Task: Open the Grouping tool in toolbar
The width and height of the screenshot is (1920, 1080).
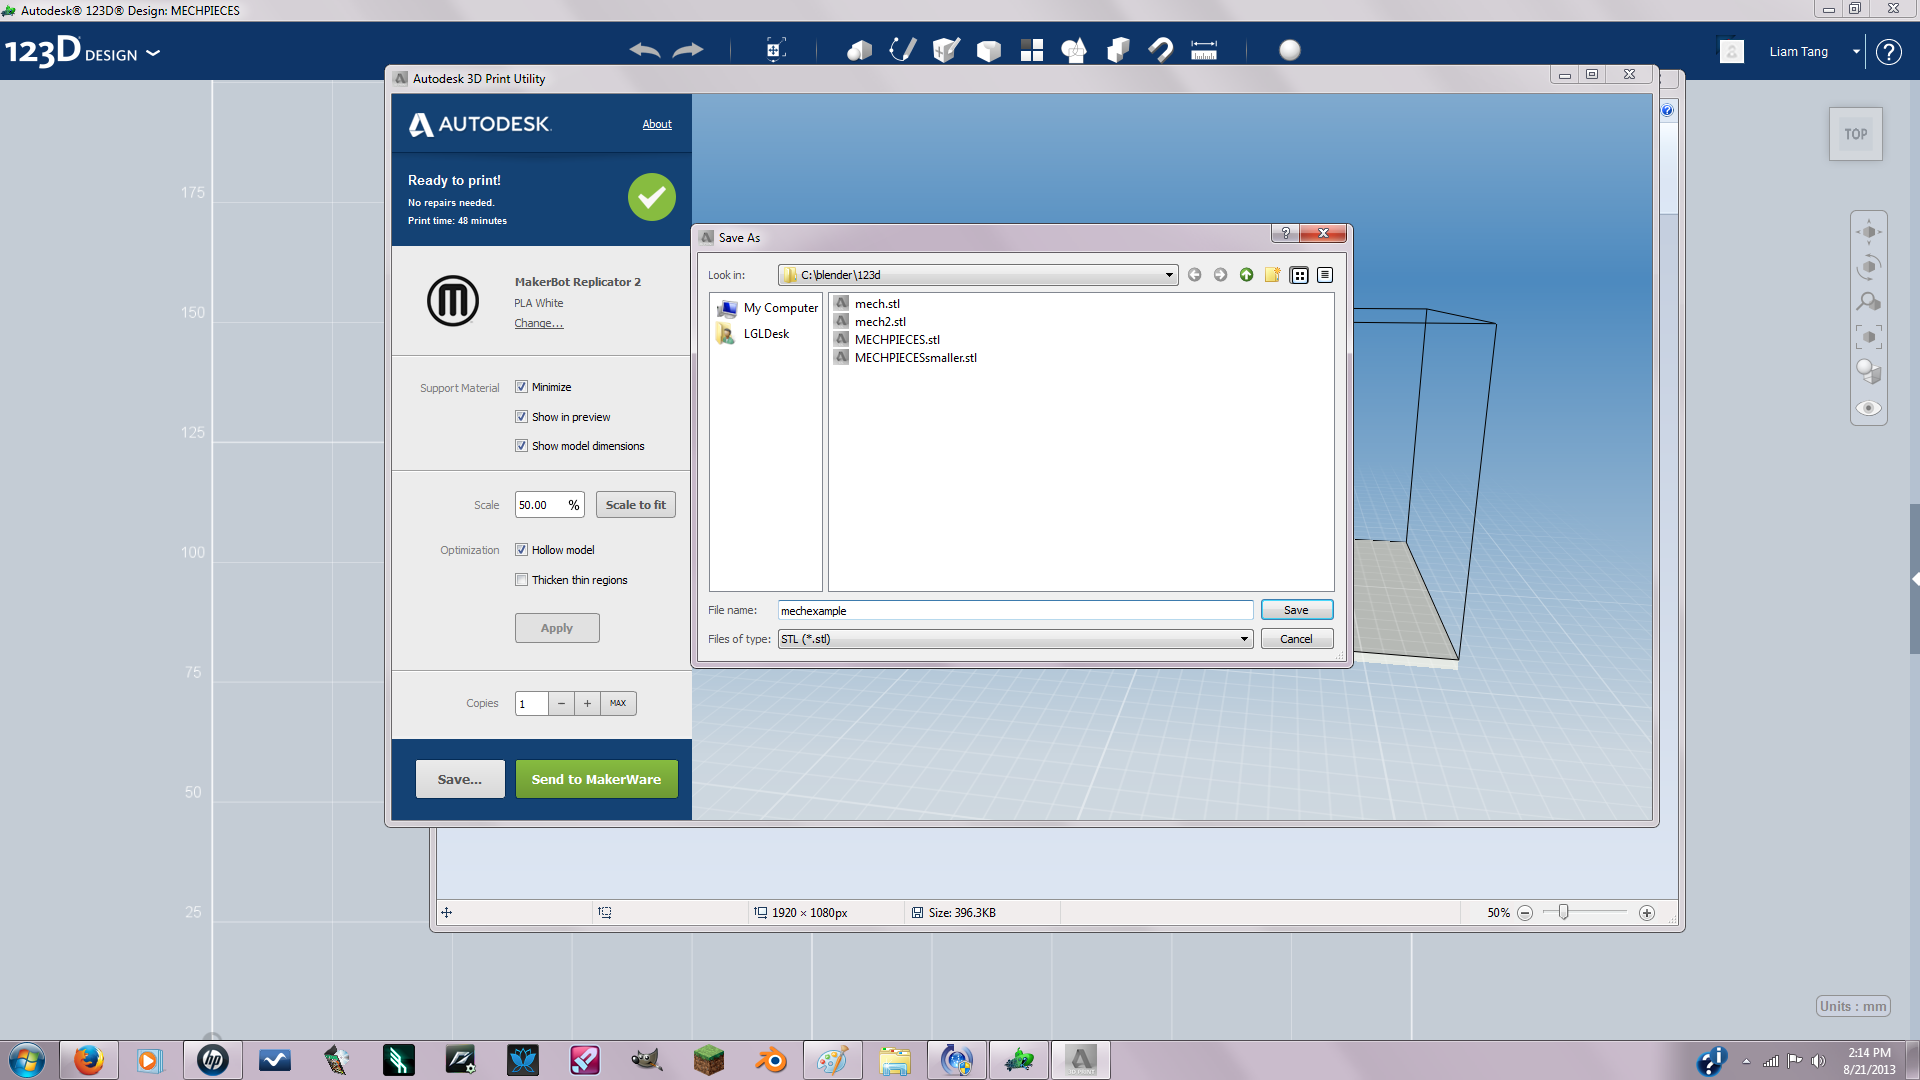Action: point(1075,50)
